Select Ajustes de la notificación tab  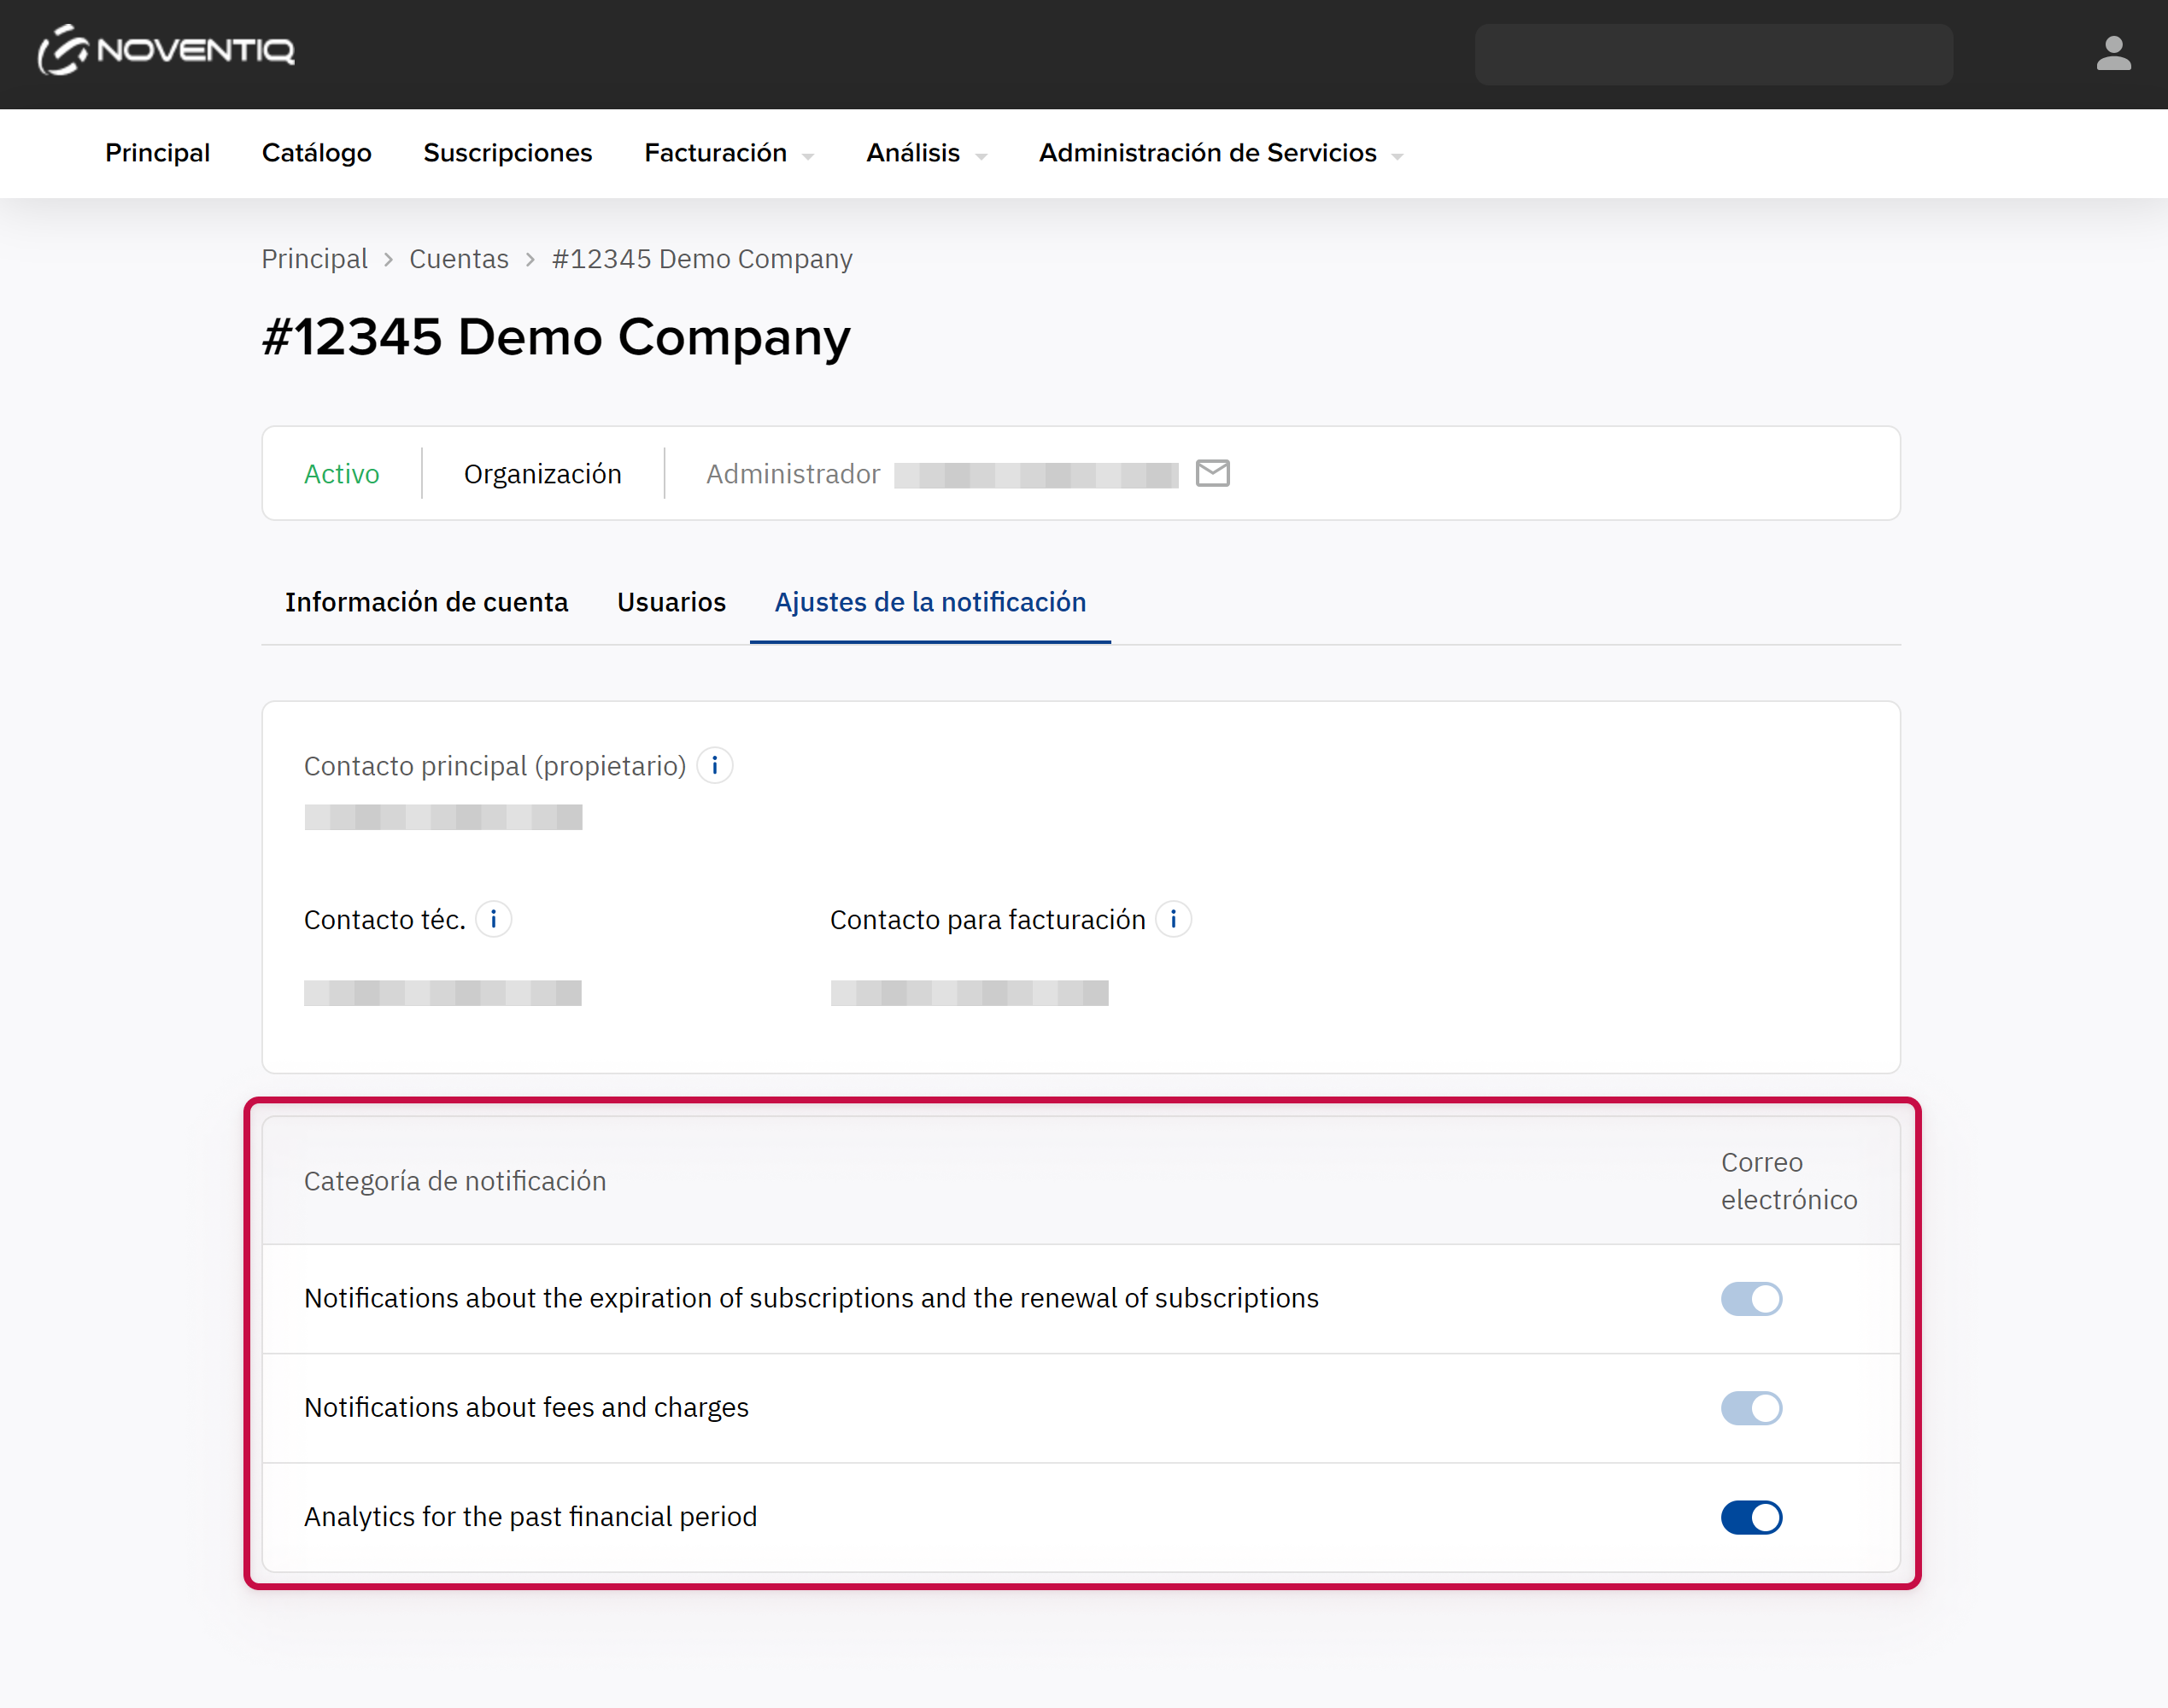pyautogui.click(x=930, y=602)
